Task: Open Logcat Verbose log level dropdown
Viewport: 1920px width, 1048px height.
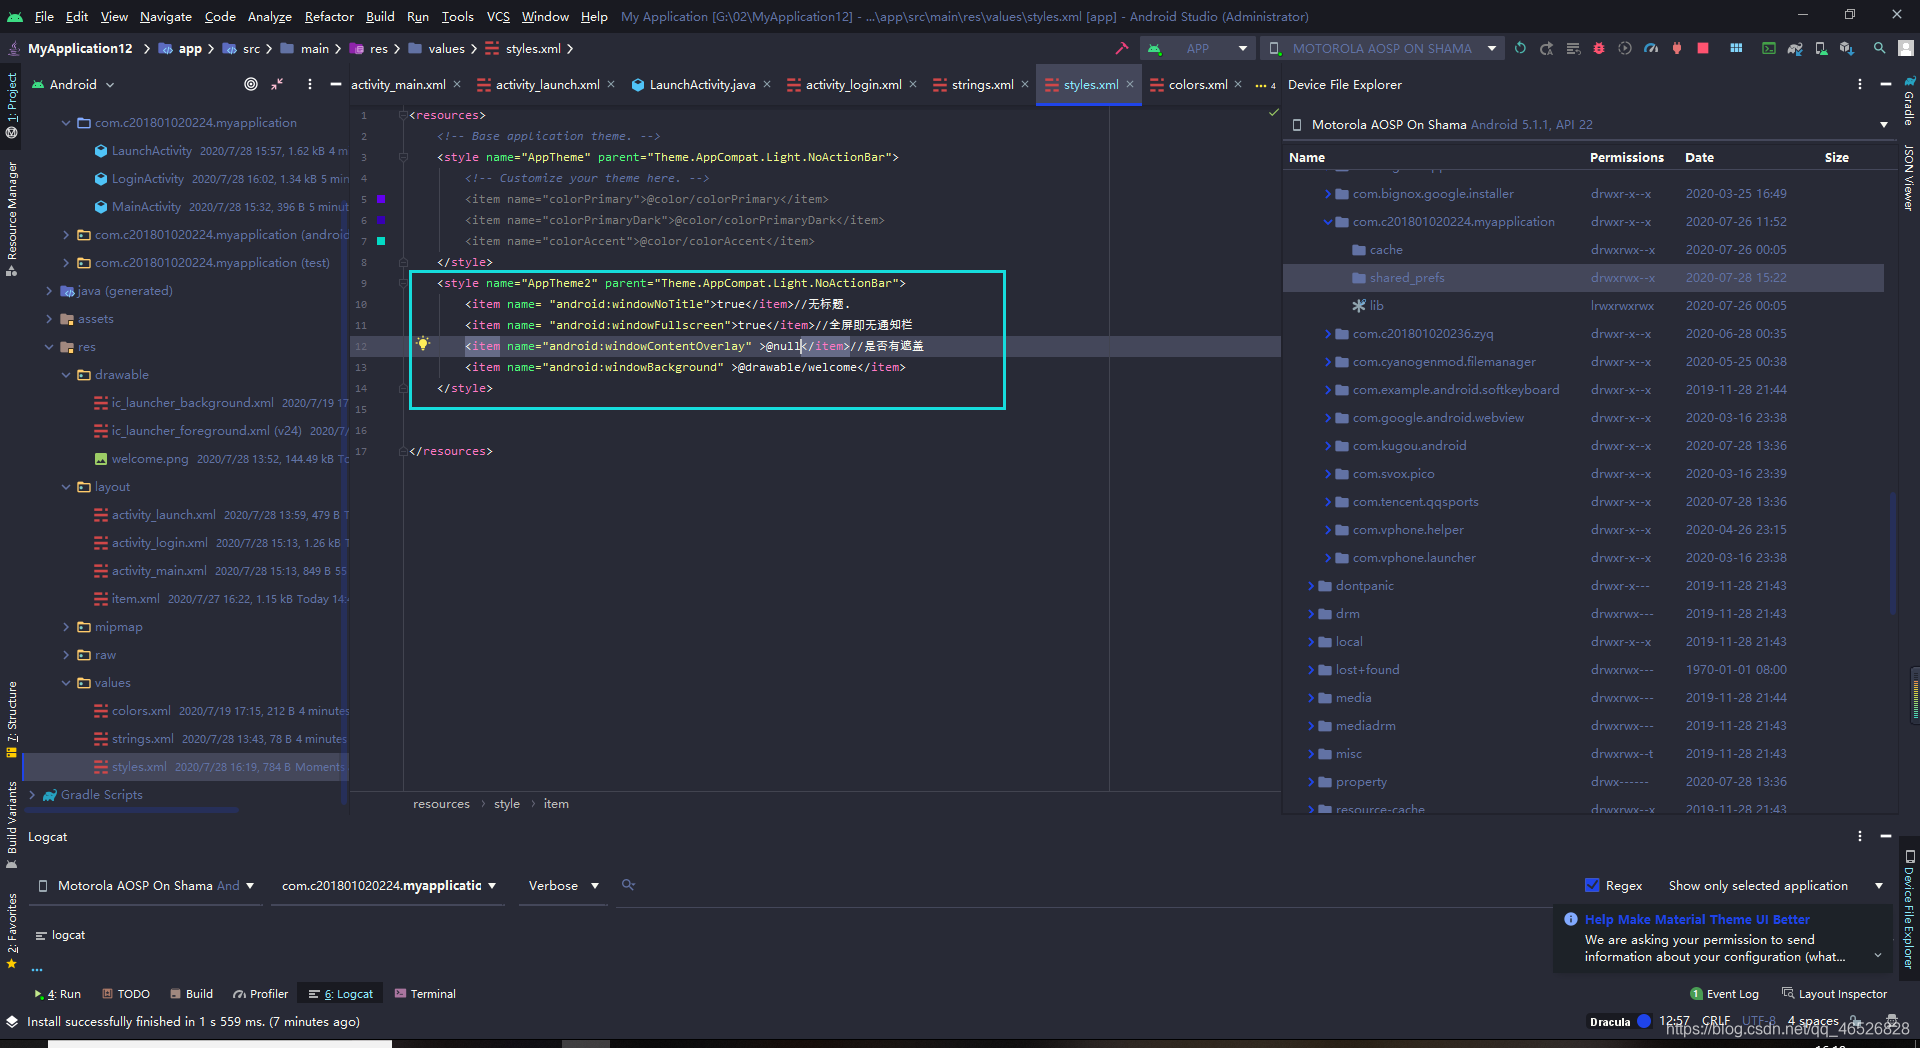Action: tap(564, 885)
